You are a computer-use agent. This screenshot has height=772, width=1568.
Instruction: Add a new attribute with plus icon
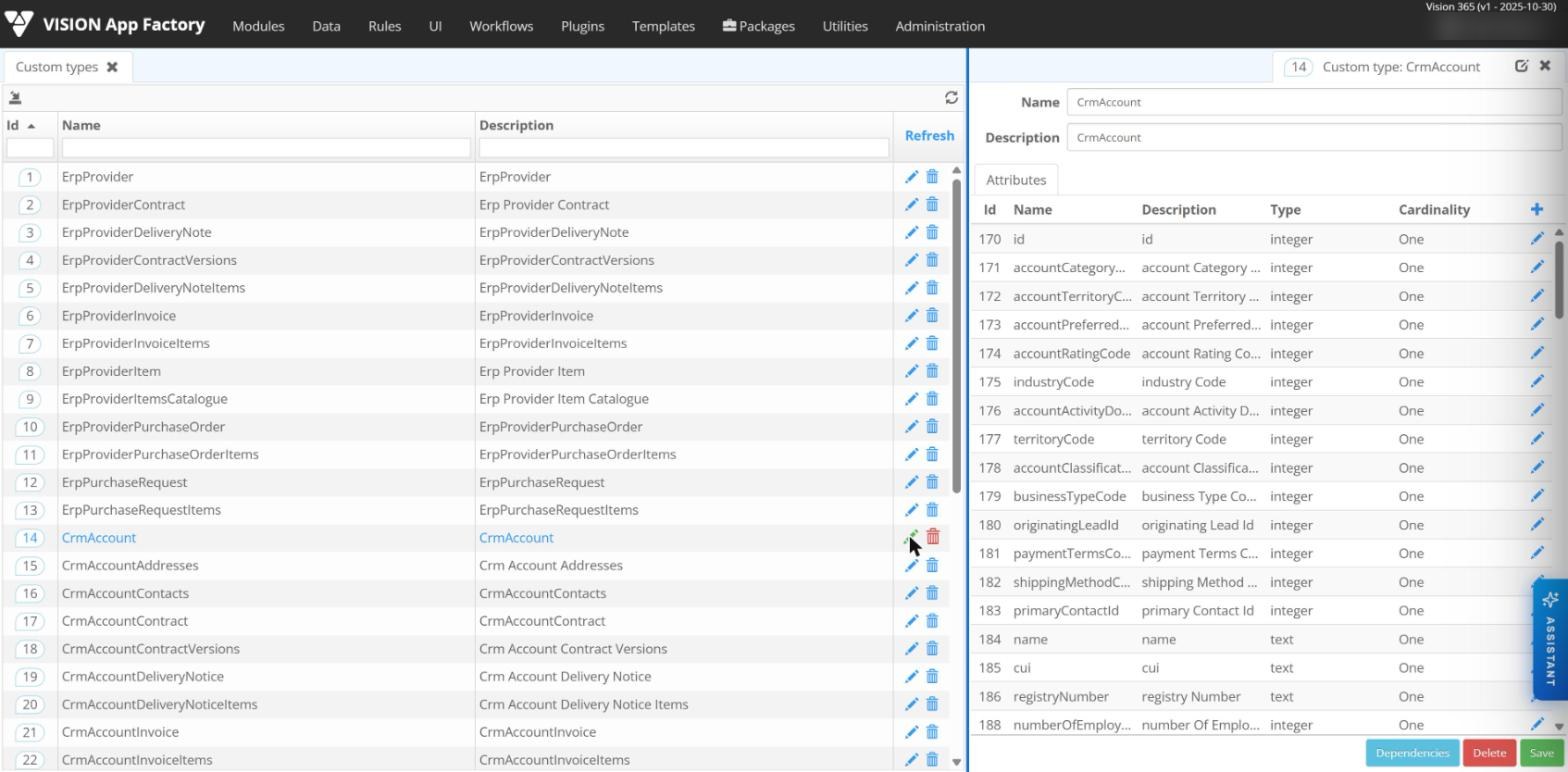[x=1536, y=209]
